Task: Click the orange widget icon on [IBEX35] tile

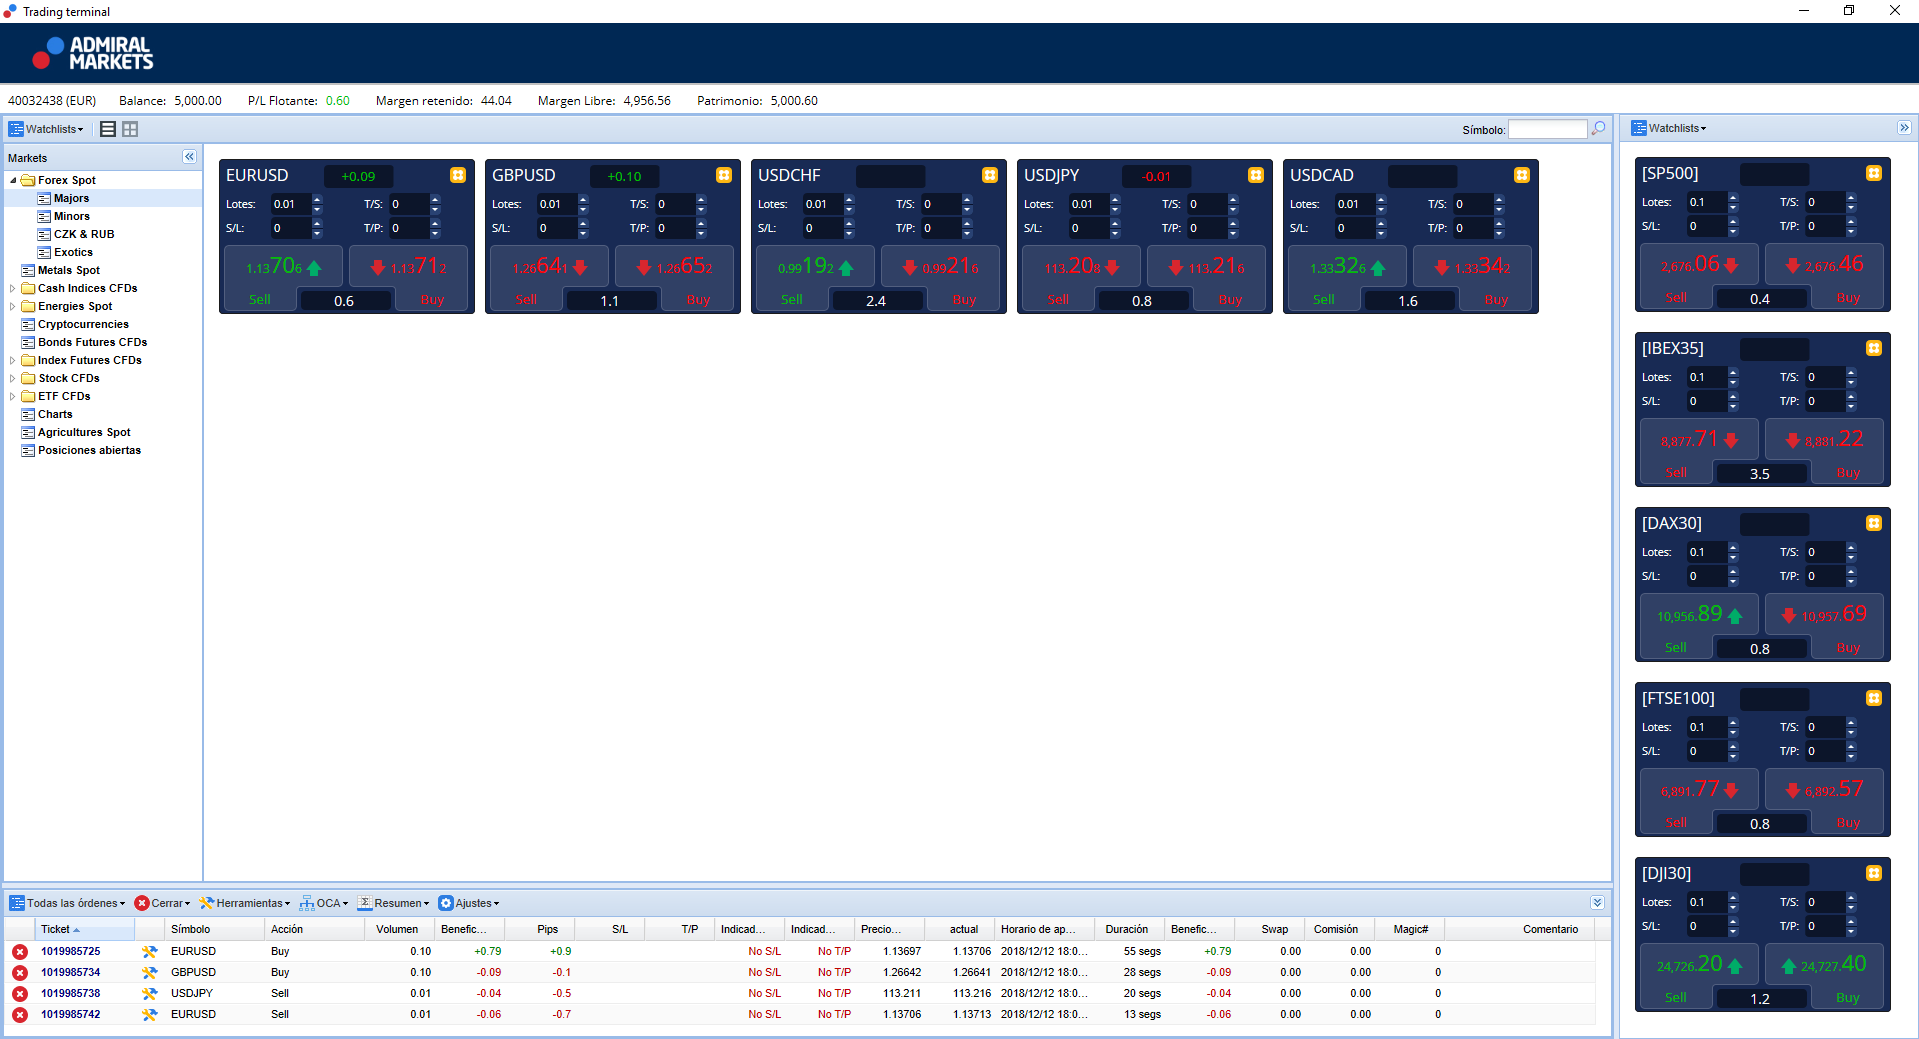Action: pos(1874,348)
